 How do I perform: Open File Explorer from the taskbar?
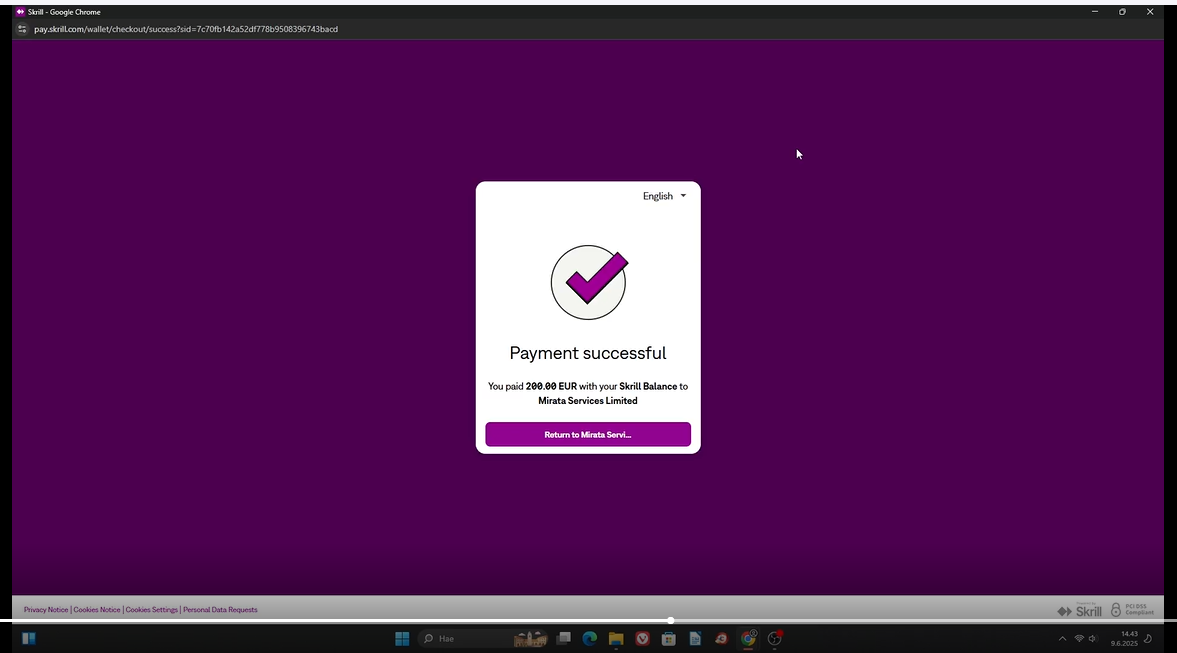pos(616,639)
